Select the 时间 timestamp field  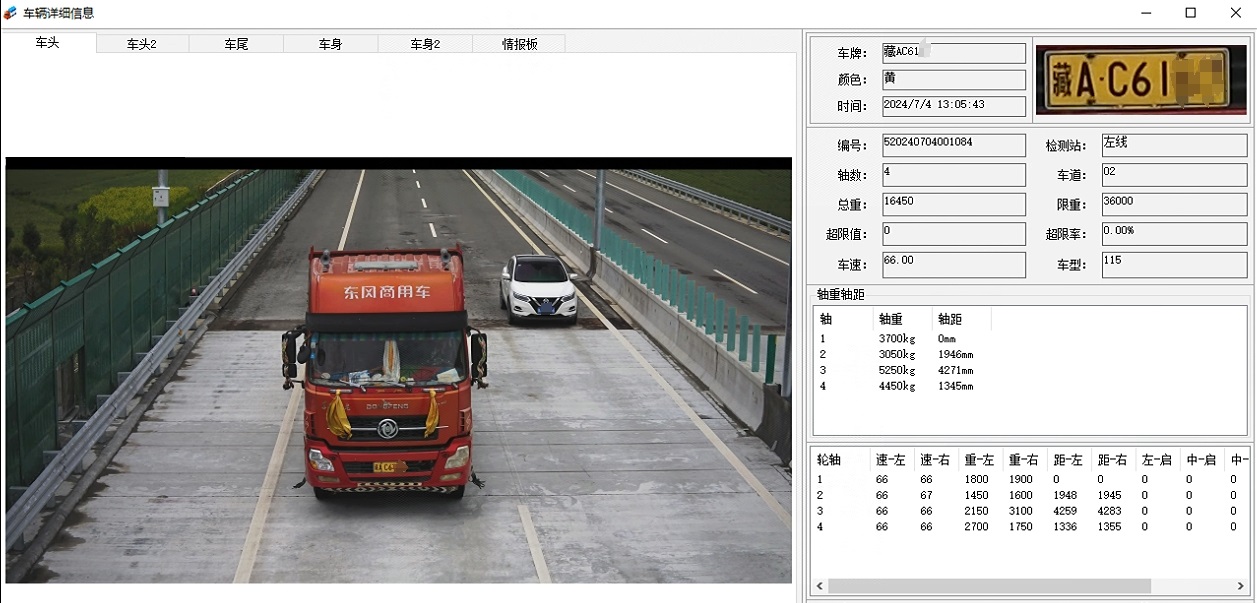(x=953, y=105)
